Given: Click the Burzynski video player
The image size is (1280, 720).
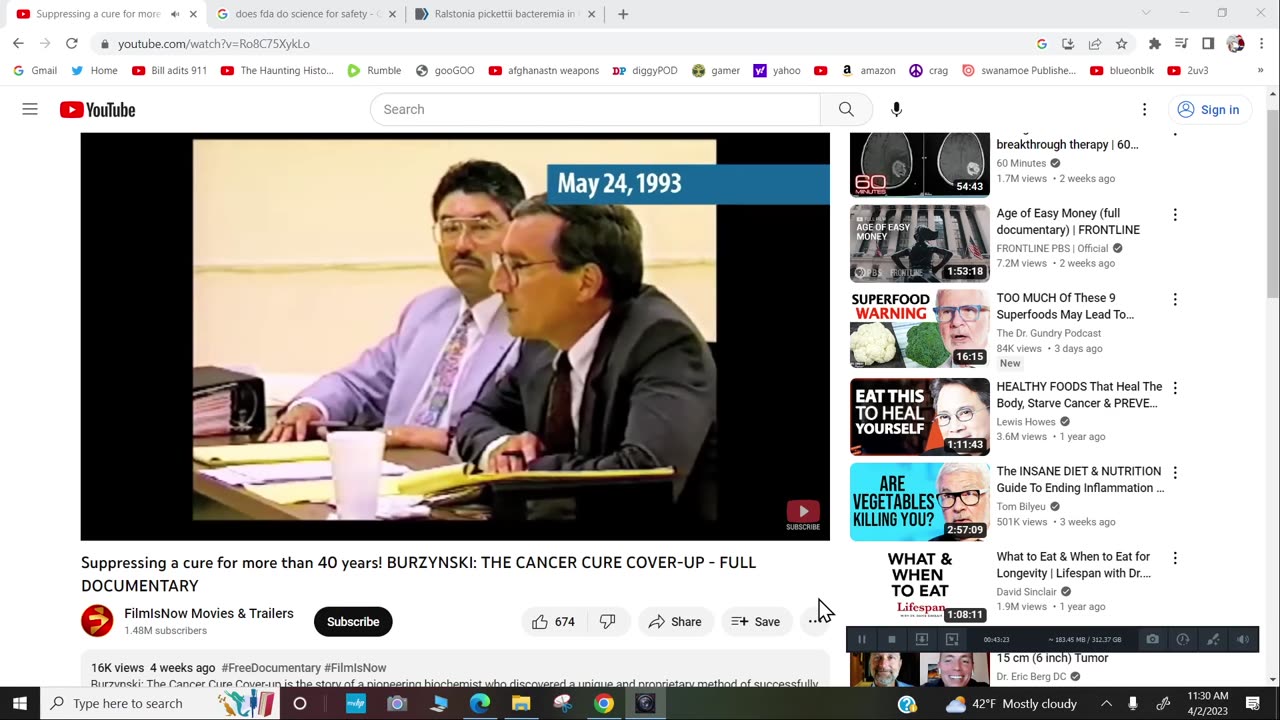Looking at the screenshot, I should tap(455, 336).
